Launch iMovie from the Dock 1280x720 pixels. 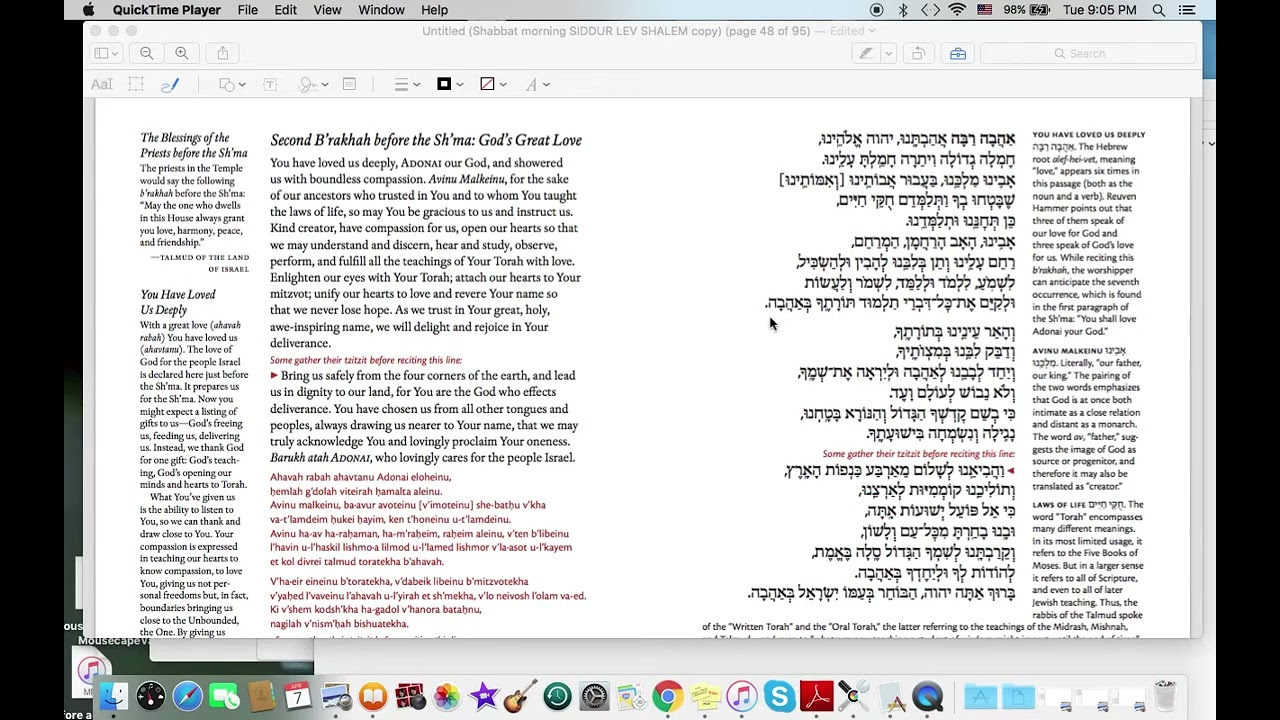coord(483,696)
